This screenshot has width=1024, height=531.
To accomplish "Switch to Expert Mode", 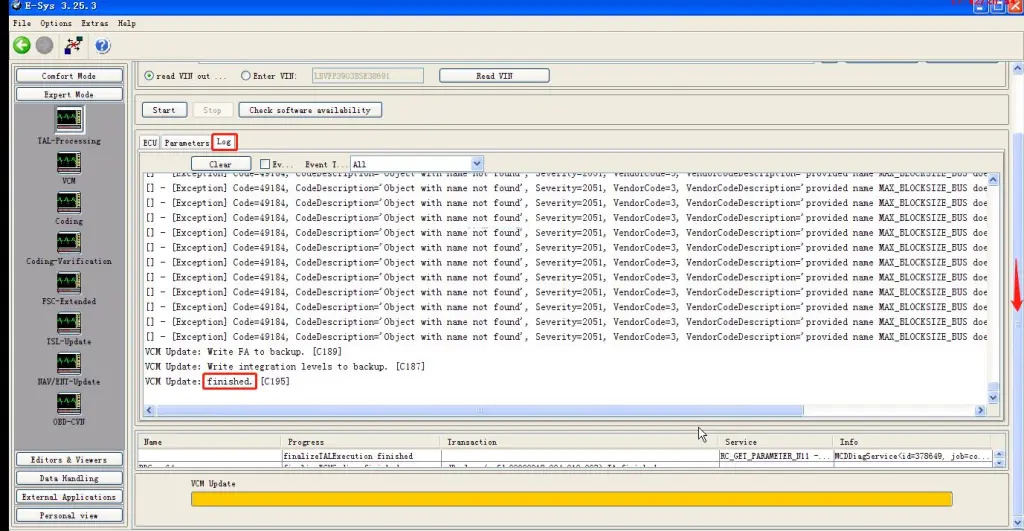I will (69, 94).
